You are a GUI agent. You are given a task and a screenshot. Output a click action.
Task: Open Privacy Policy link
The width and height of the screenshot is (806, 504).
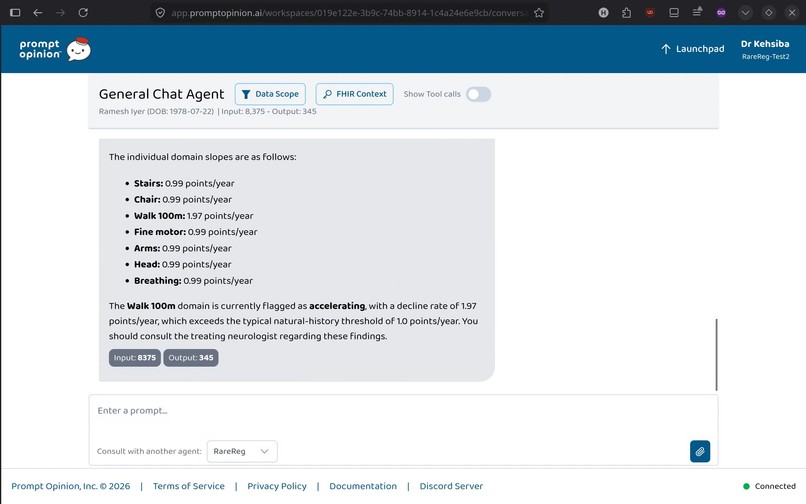pyautogui.click(x=277, y=486)
